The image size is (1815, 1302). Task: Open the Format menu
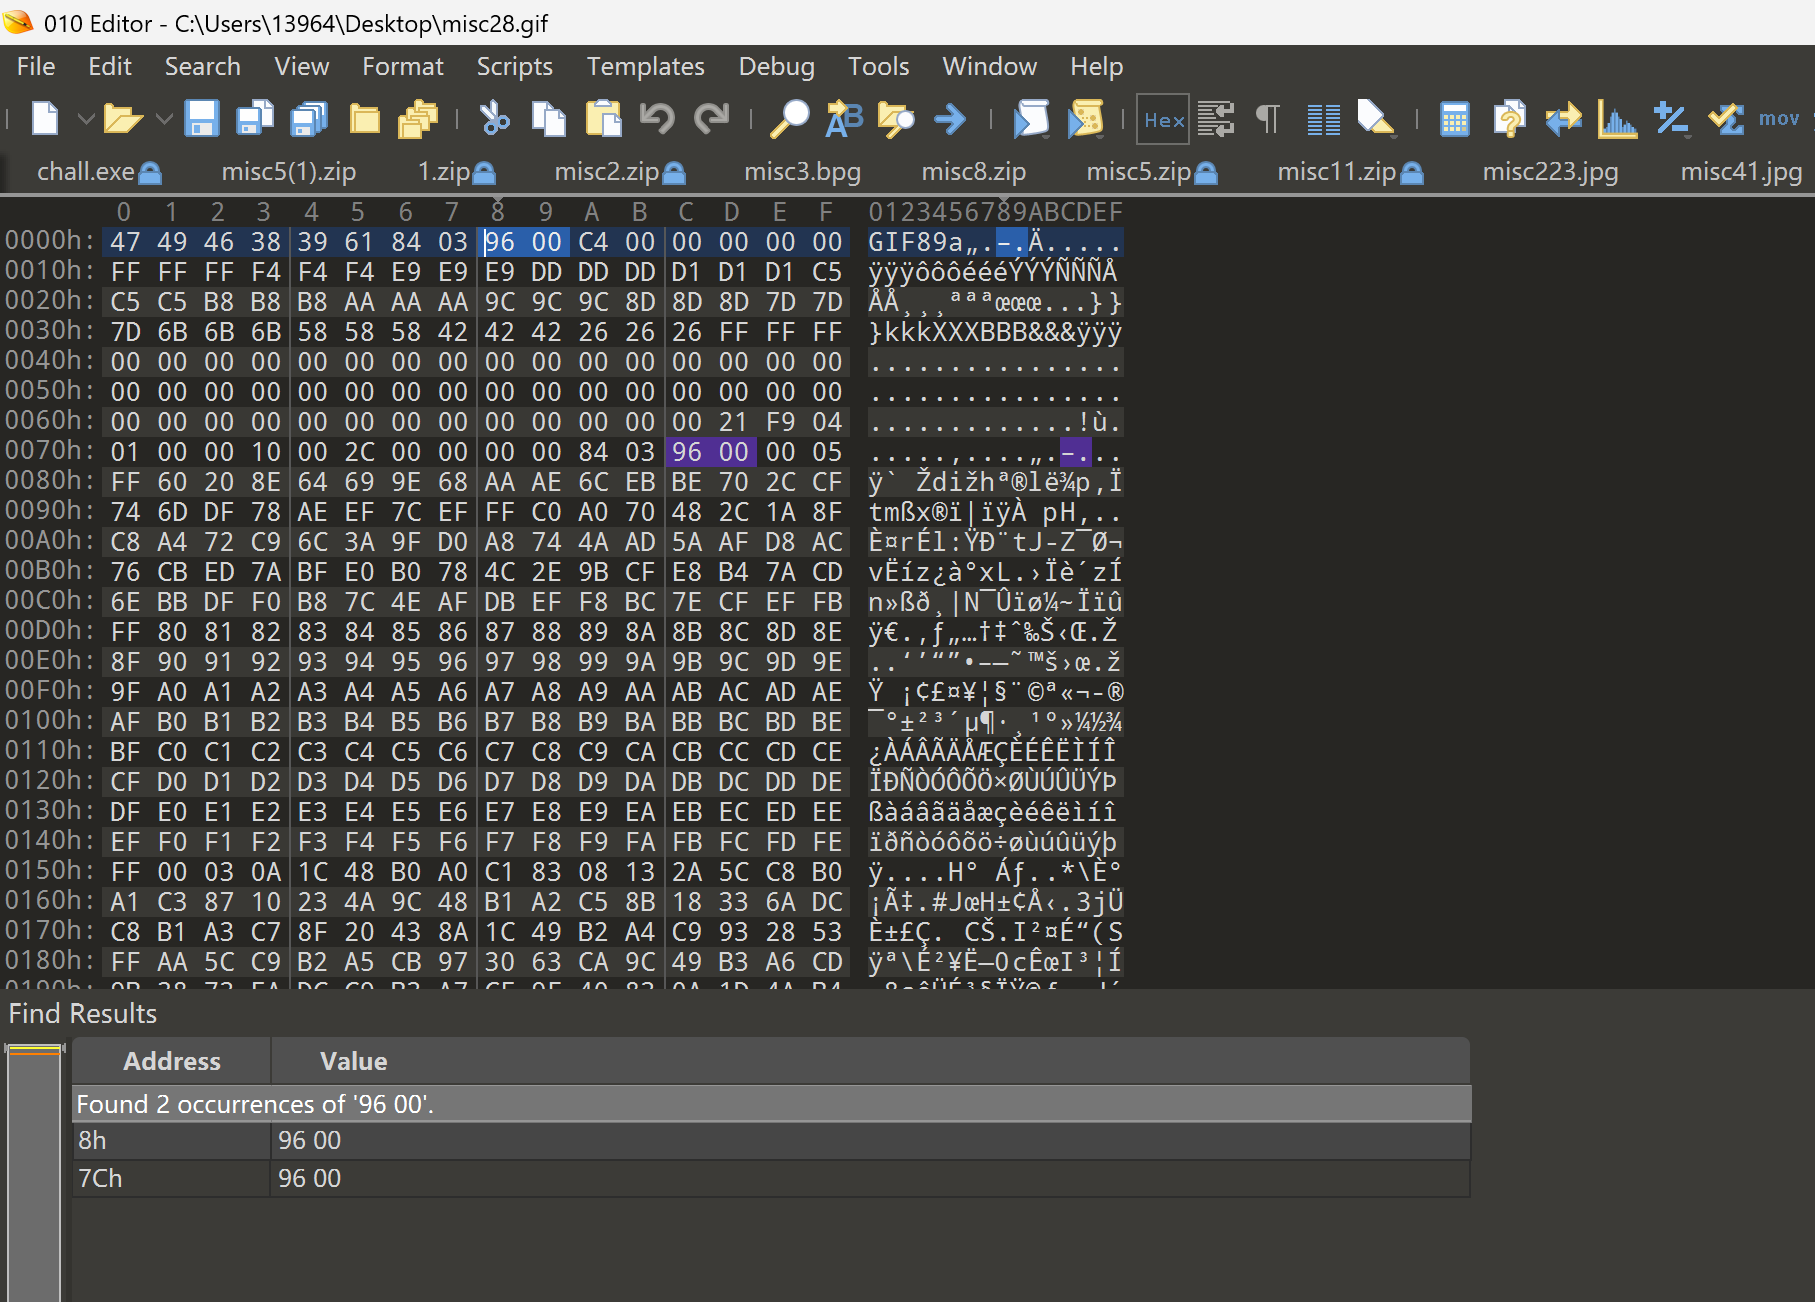403,67
